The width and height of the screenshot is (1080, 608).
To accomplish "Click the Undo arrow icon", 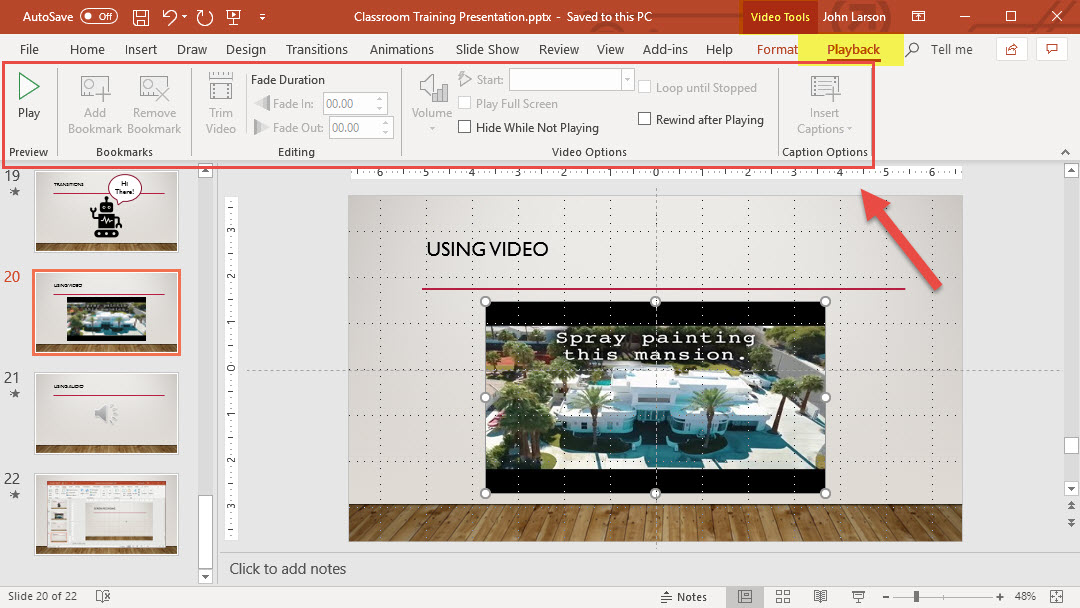I will point(170,17).
